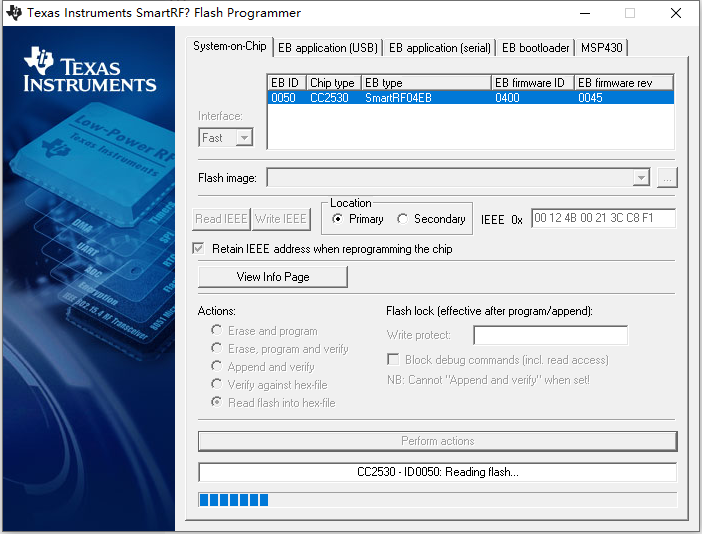Click the EB ID column header
702x534 pixels.
point(287,83)
